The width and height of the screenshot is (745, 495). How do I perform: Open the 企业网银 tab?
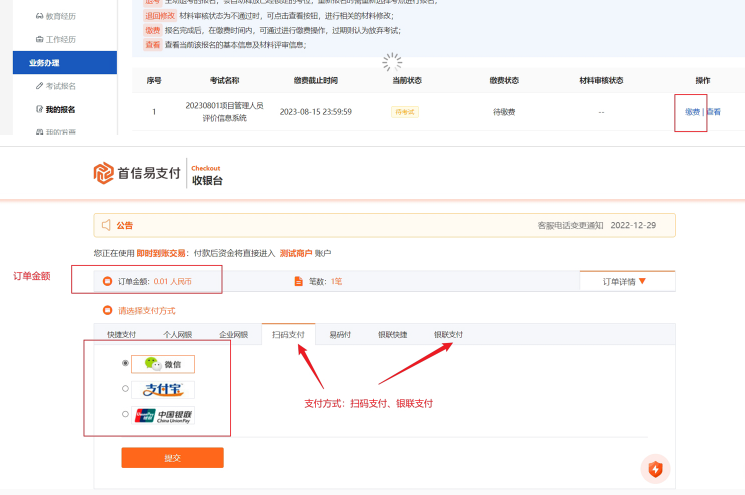233,335
